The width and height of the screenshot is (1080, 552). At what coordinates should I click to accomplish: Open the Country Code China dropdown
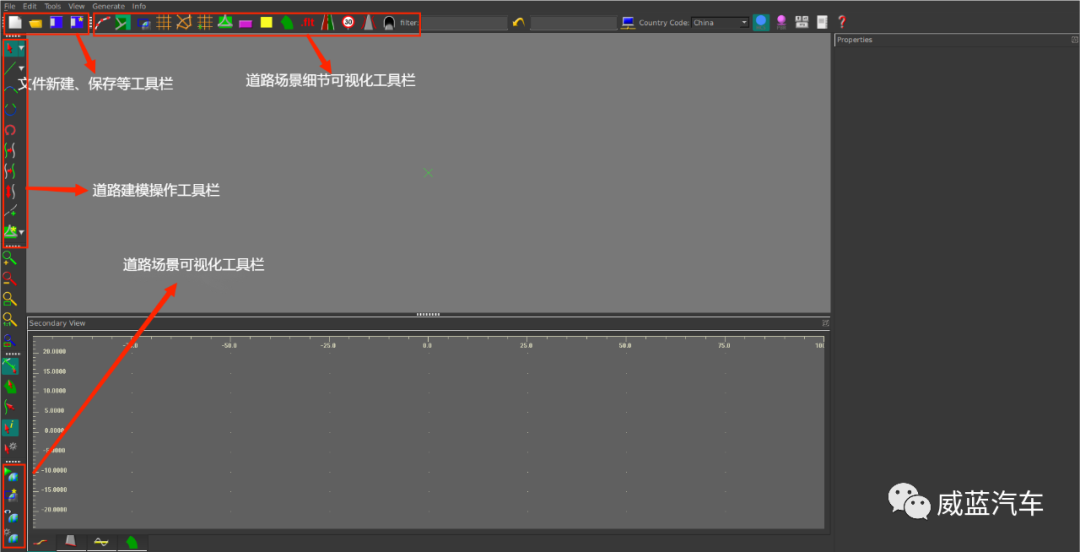720,23
